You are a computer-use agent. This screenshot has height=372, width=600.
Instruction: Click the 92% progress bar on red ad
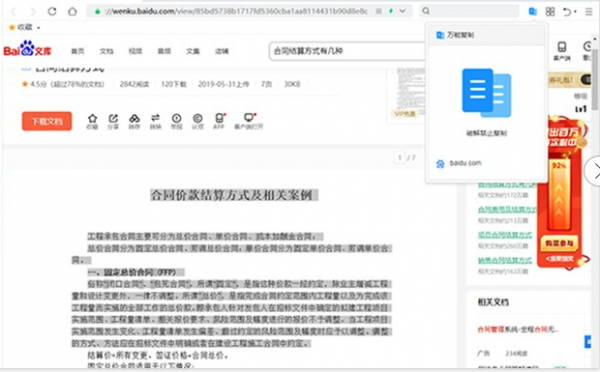[x=559, y=195]
